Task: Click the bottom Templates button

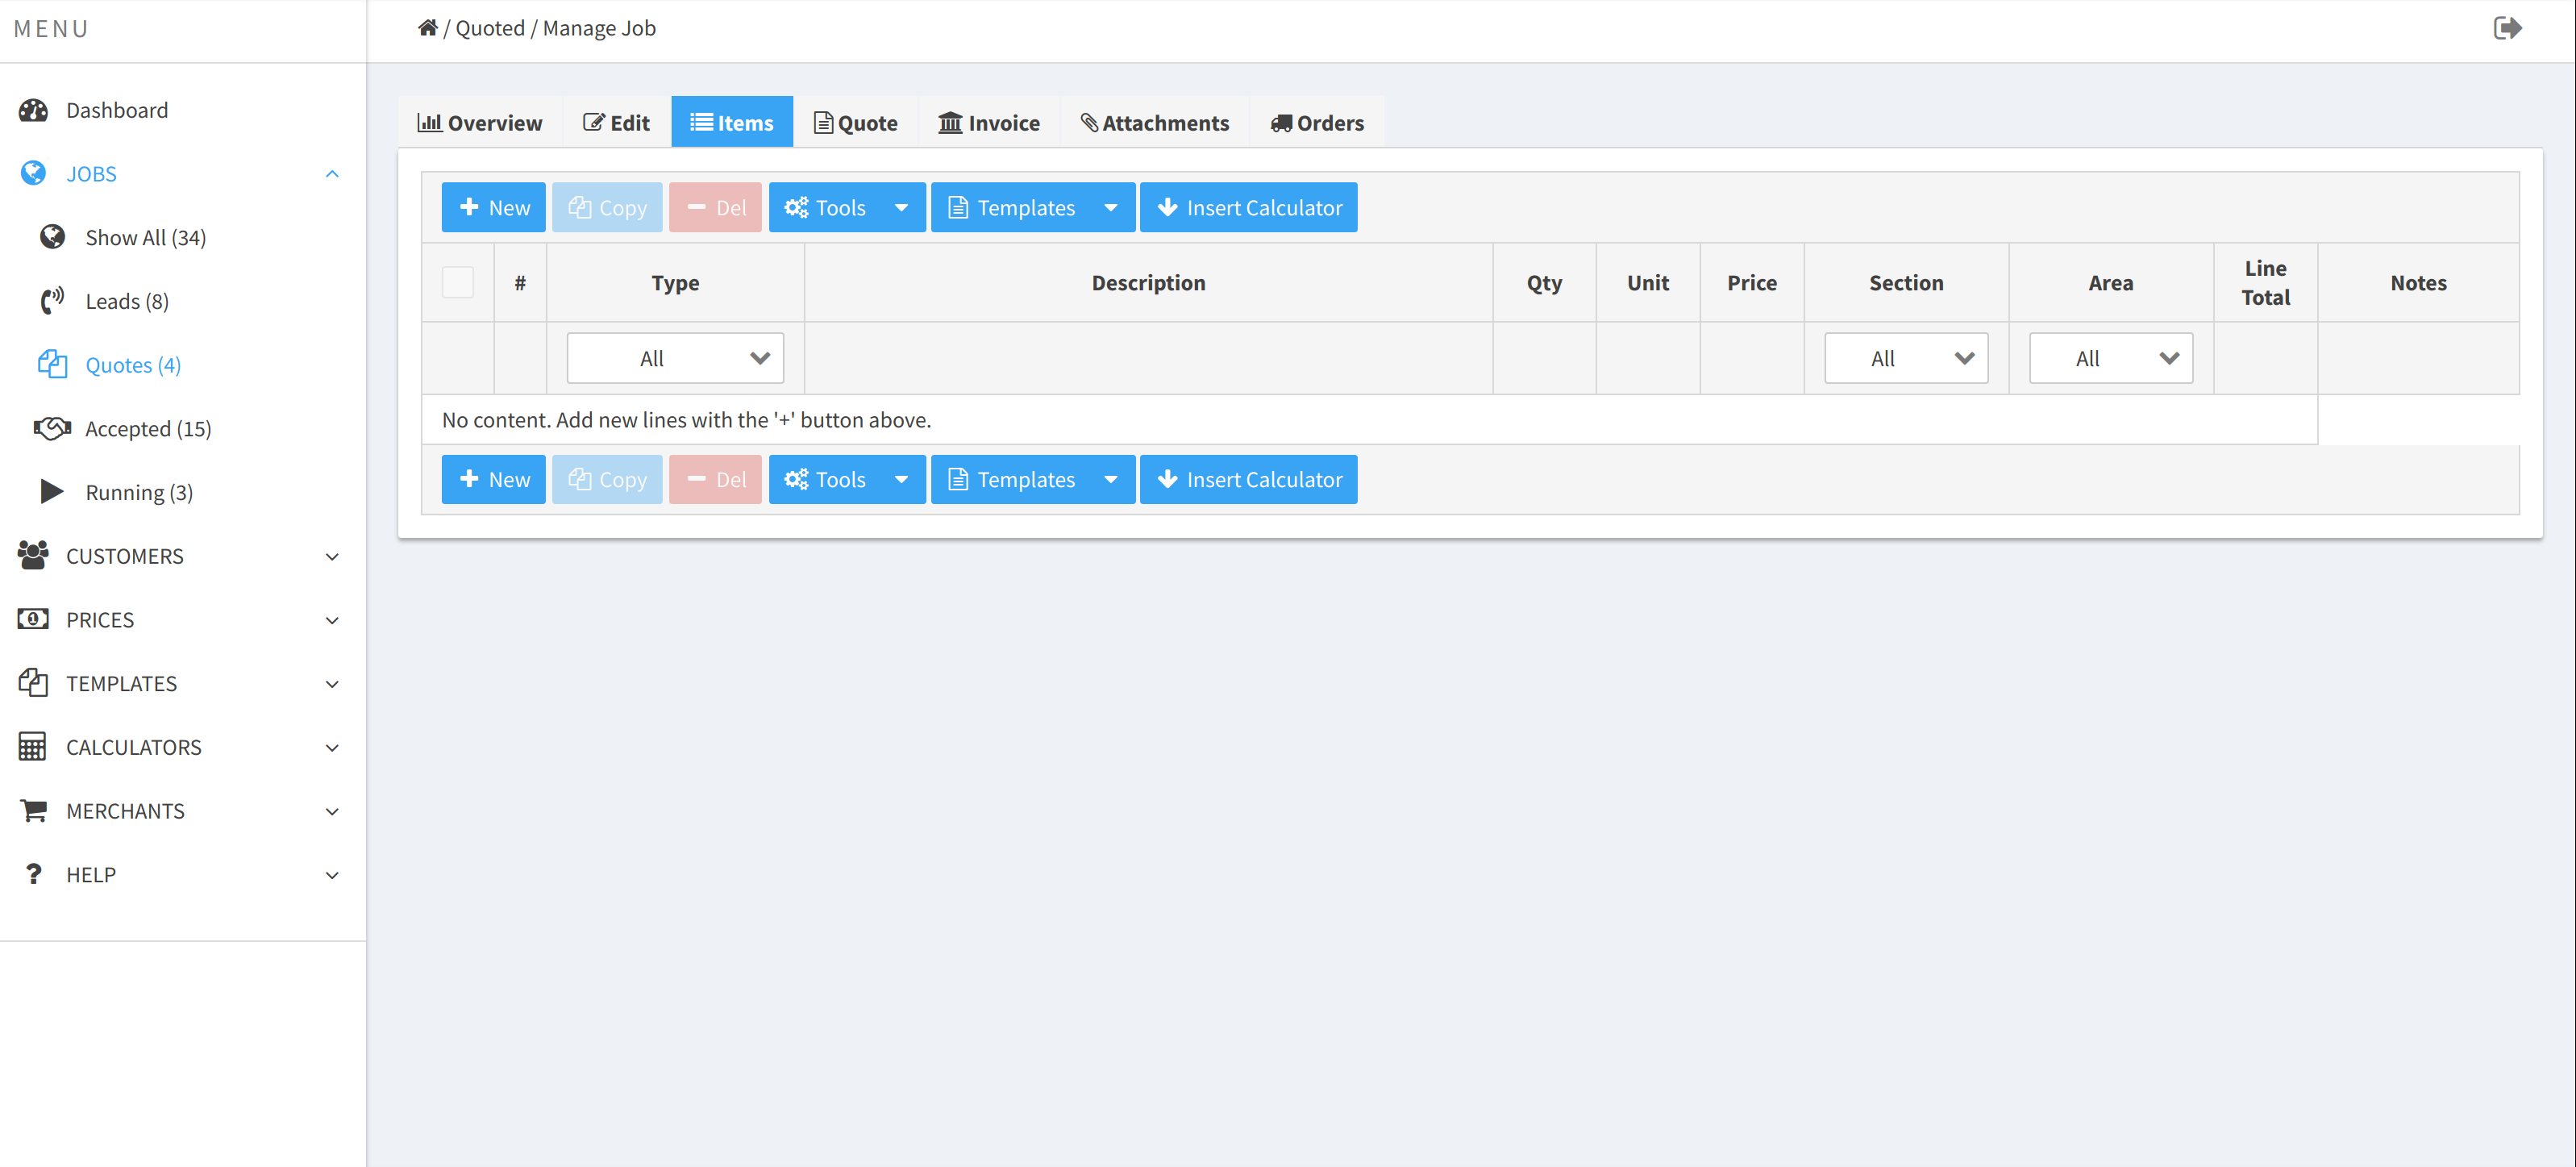Action: [1011, 480]
